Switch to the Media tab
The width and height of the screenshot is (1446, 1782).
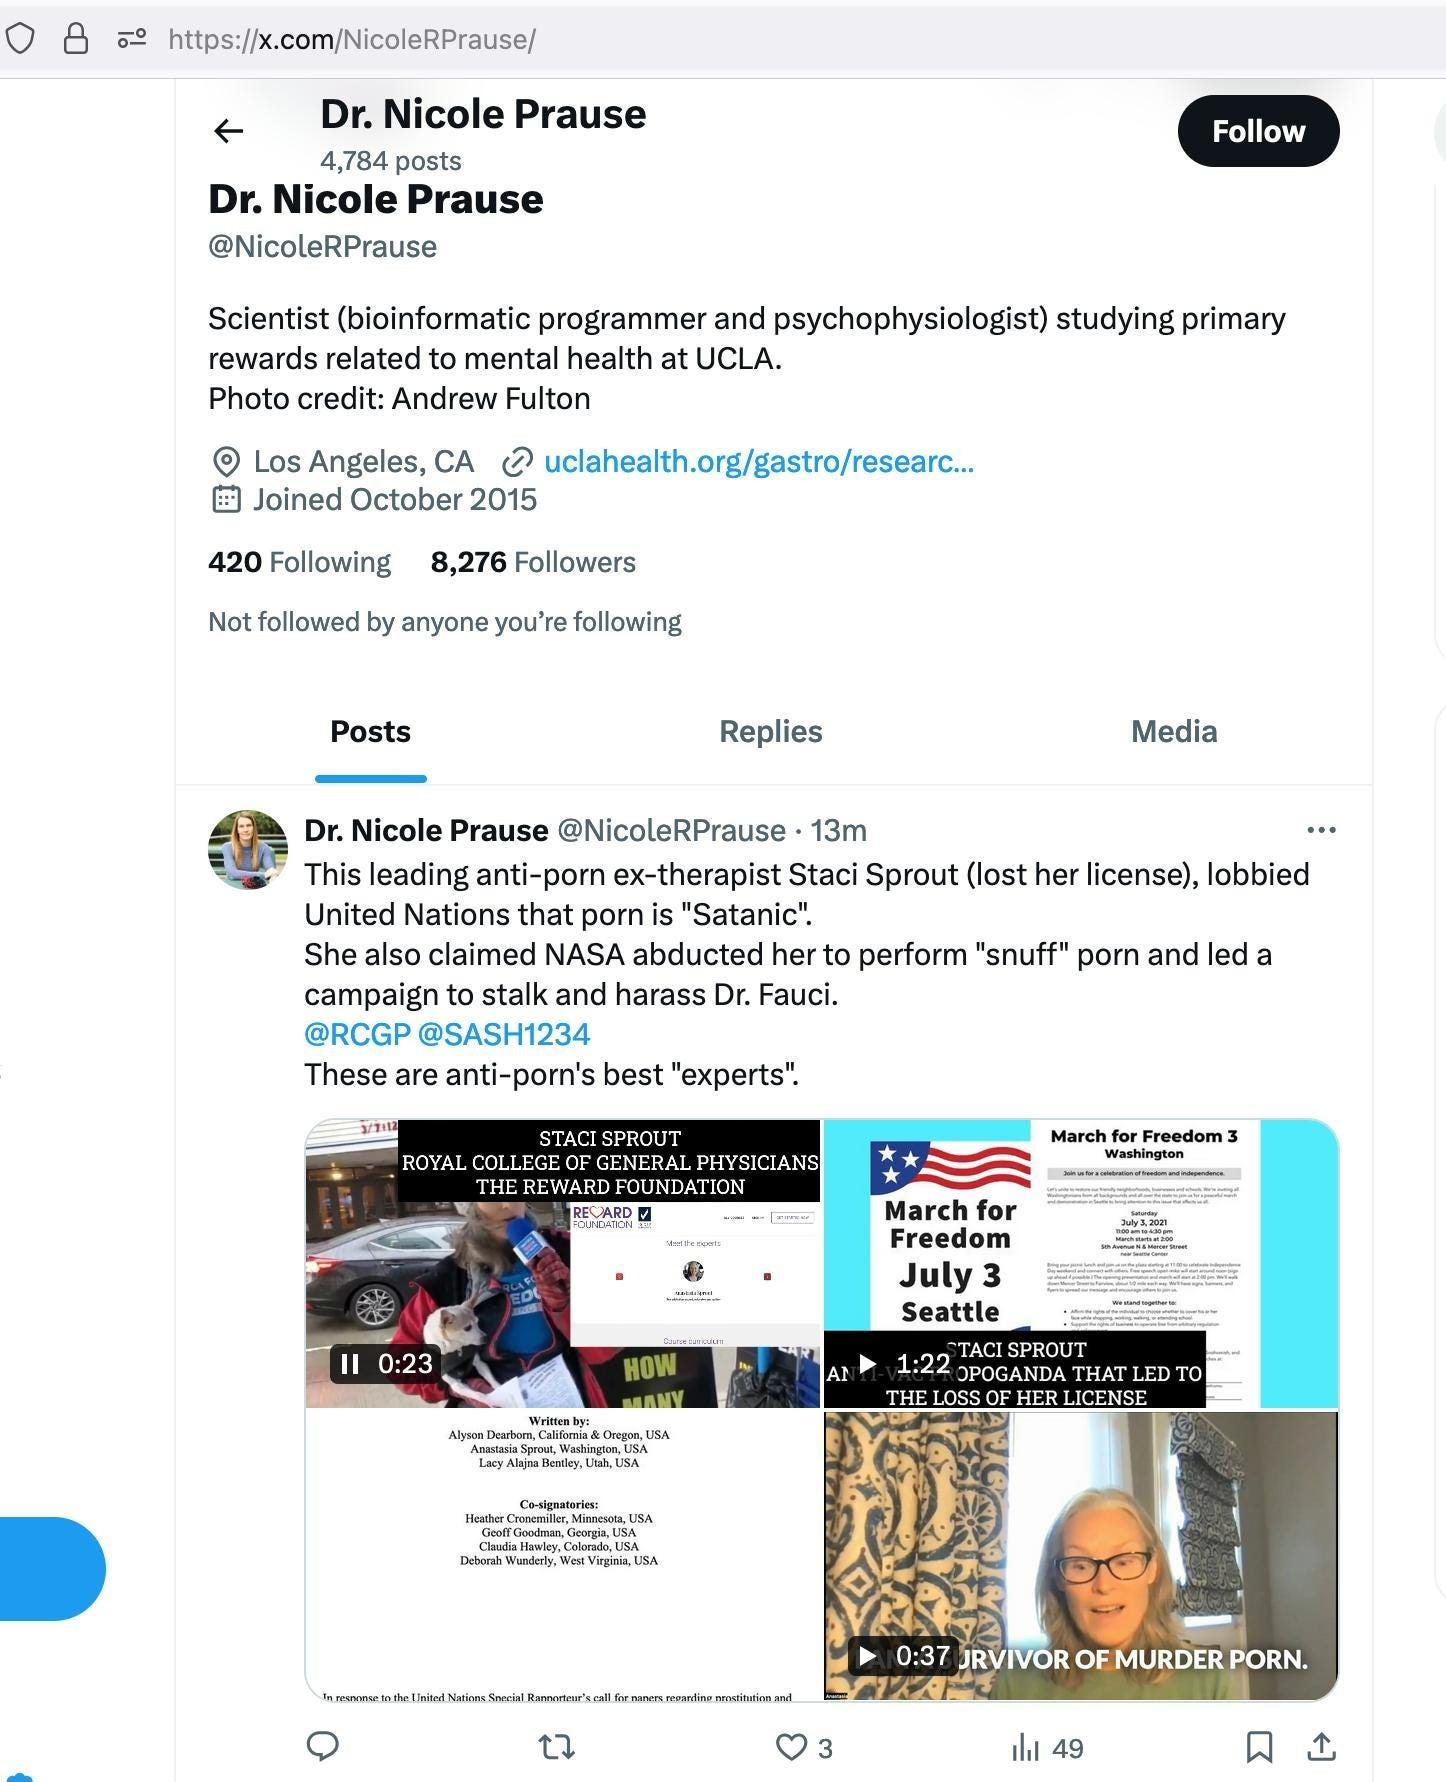(1174, 731)
